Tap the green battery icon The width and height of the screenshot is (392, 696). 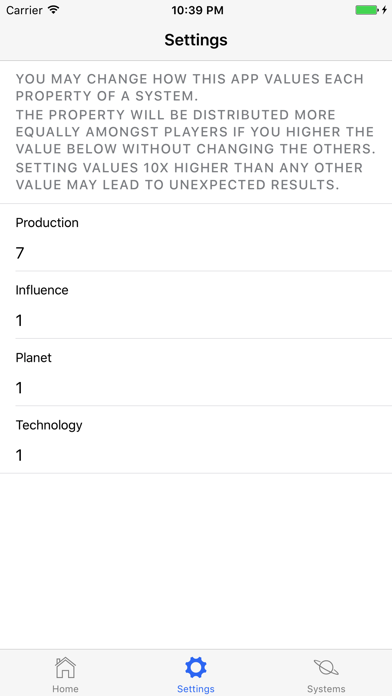tap(366, 10)
